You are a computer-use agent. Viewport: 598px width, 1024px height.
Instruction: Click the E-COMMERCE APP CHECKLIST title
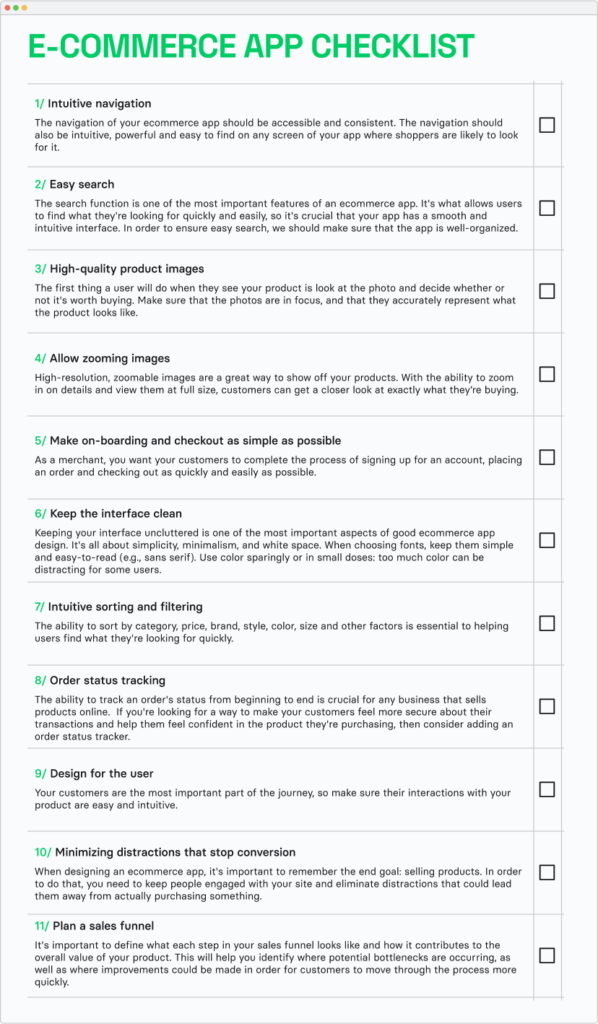[x=250, y=45]
